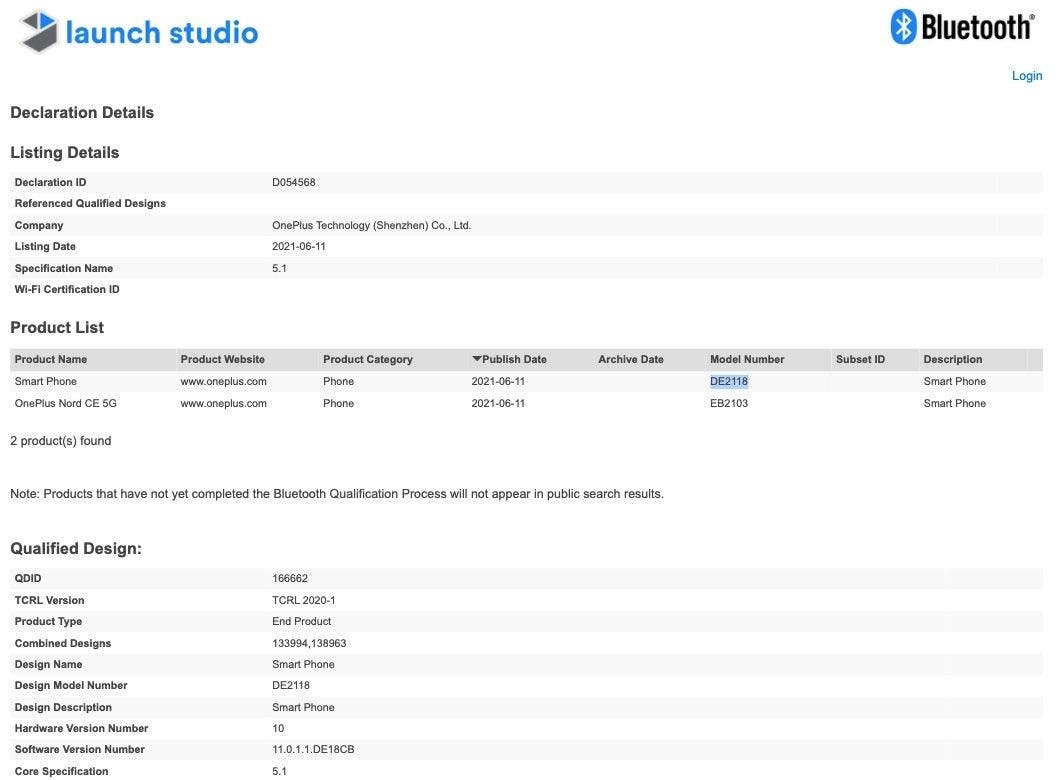1064x780 pixels.
Task: Click the Wi-Fi Certification ID label
Action: coord(67,289)
